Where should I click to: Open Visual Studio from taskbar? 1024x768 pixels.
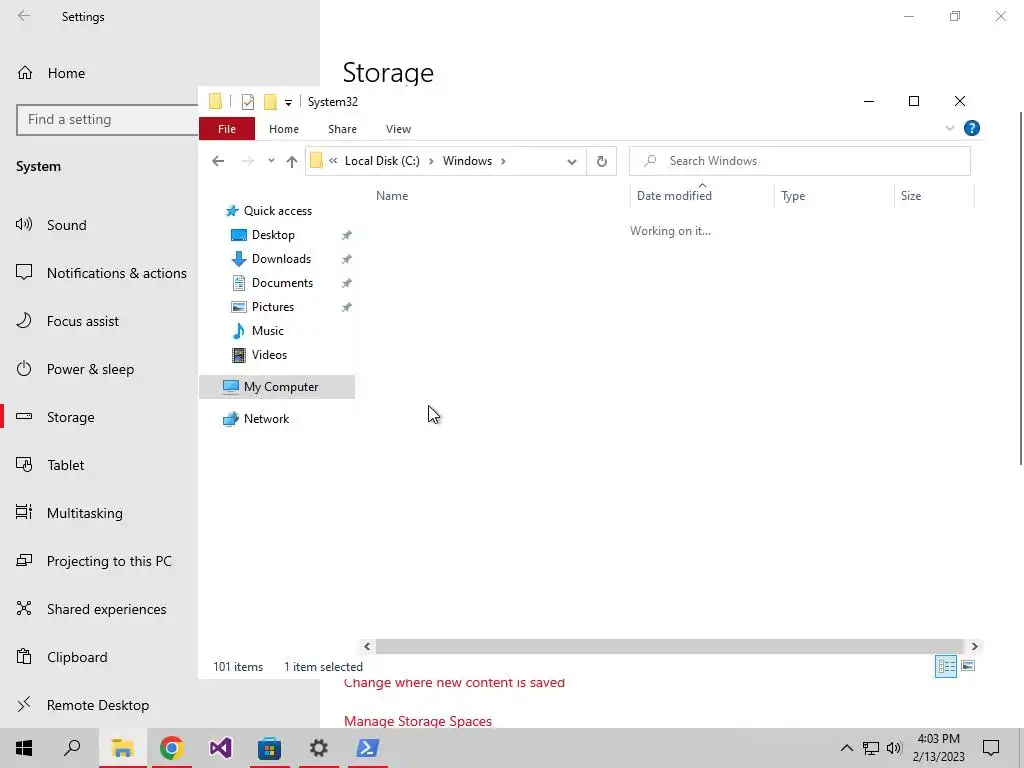[x=220, y=748]
